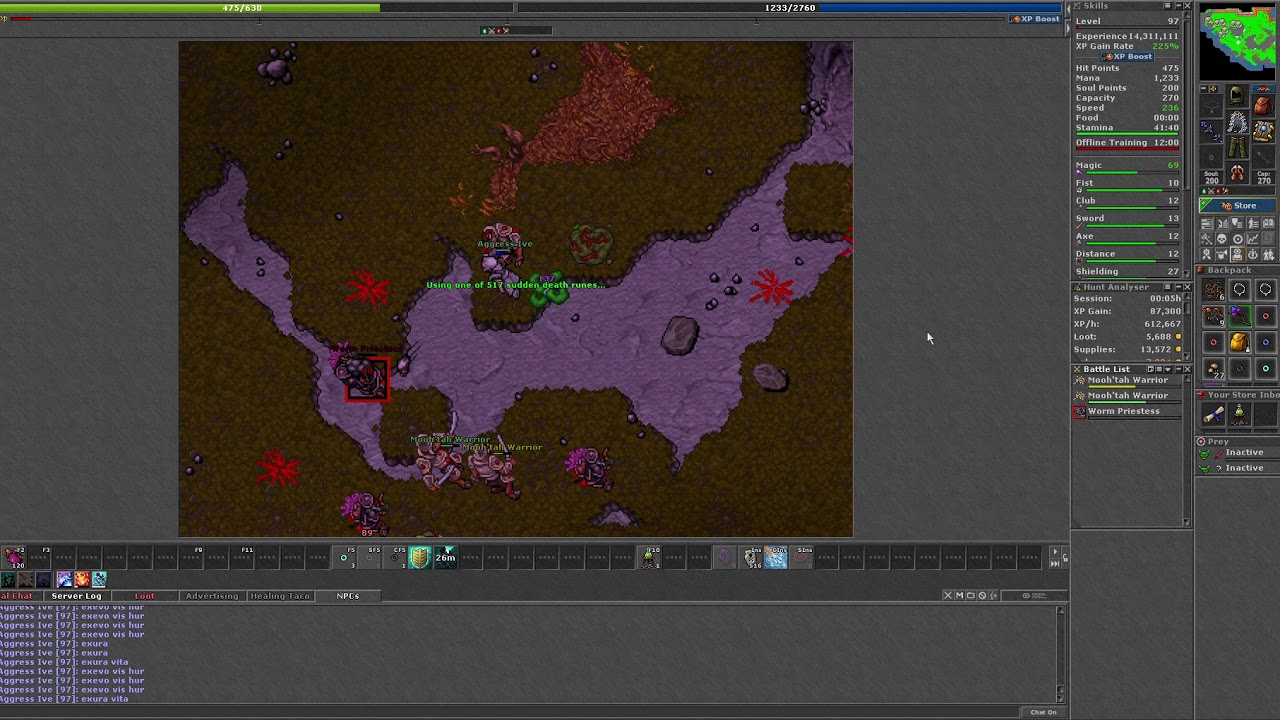Close the current chat tab with X icon
1280x720 pixels.
[948, 596]
